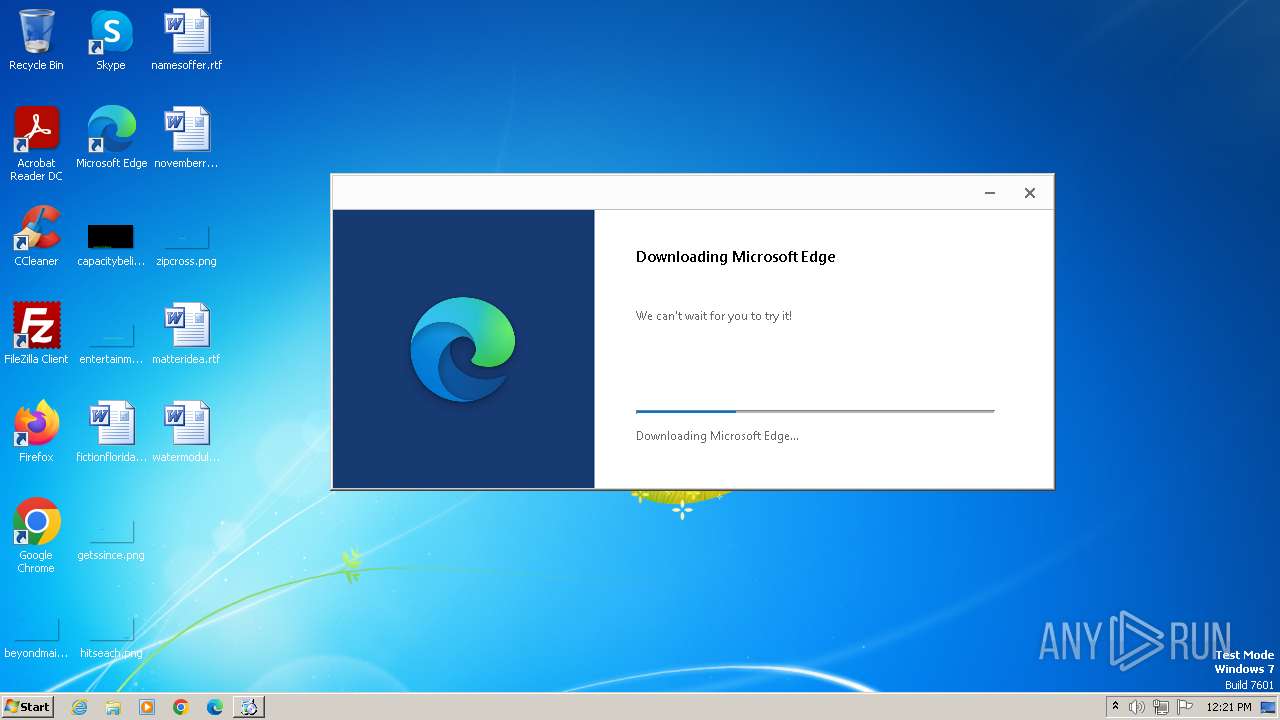Open Internet Explorer from the taskbar

tap(79, 707)
